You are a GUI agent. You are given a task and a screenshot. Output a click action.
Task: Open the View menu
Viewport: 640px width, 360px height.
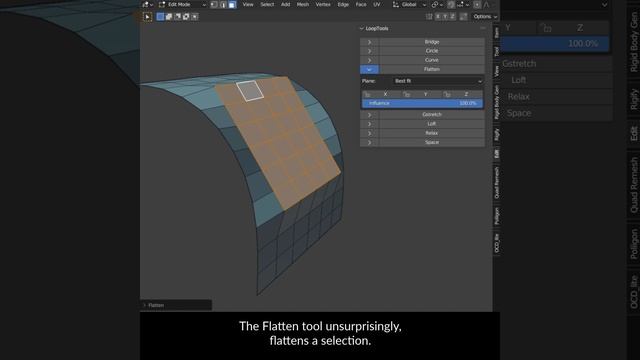click(248, 4)
